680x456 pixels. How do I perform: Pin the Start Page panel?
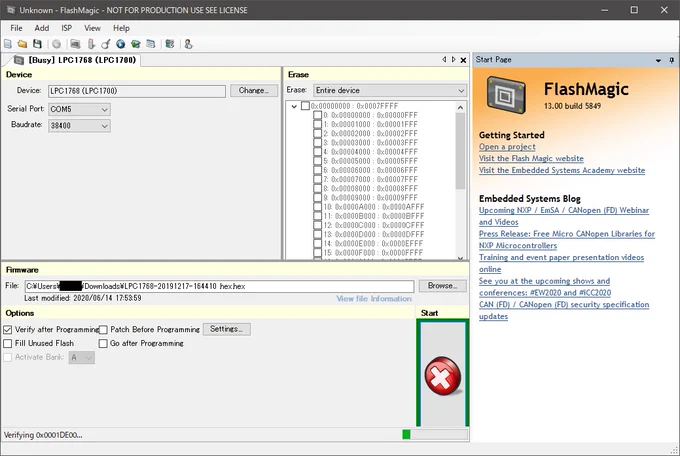click(x=672, y=60)
